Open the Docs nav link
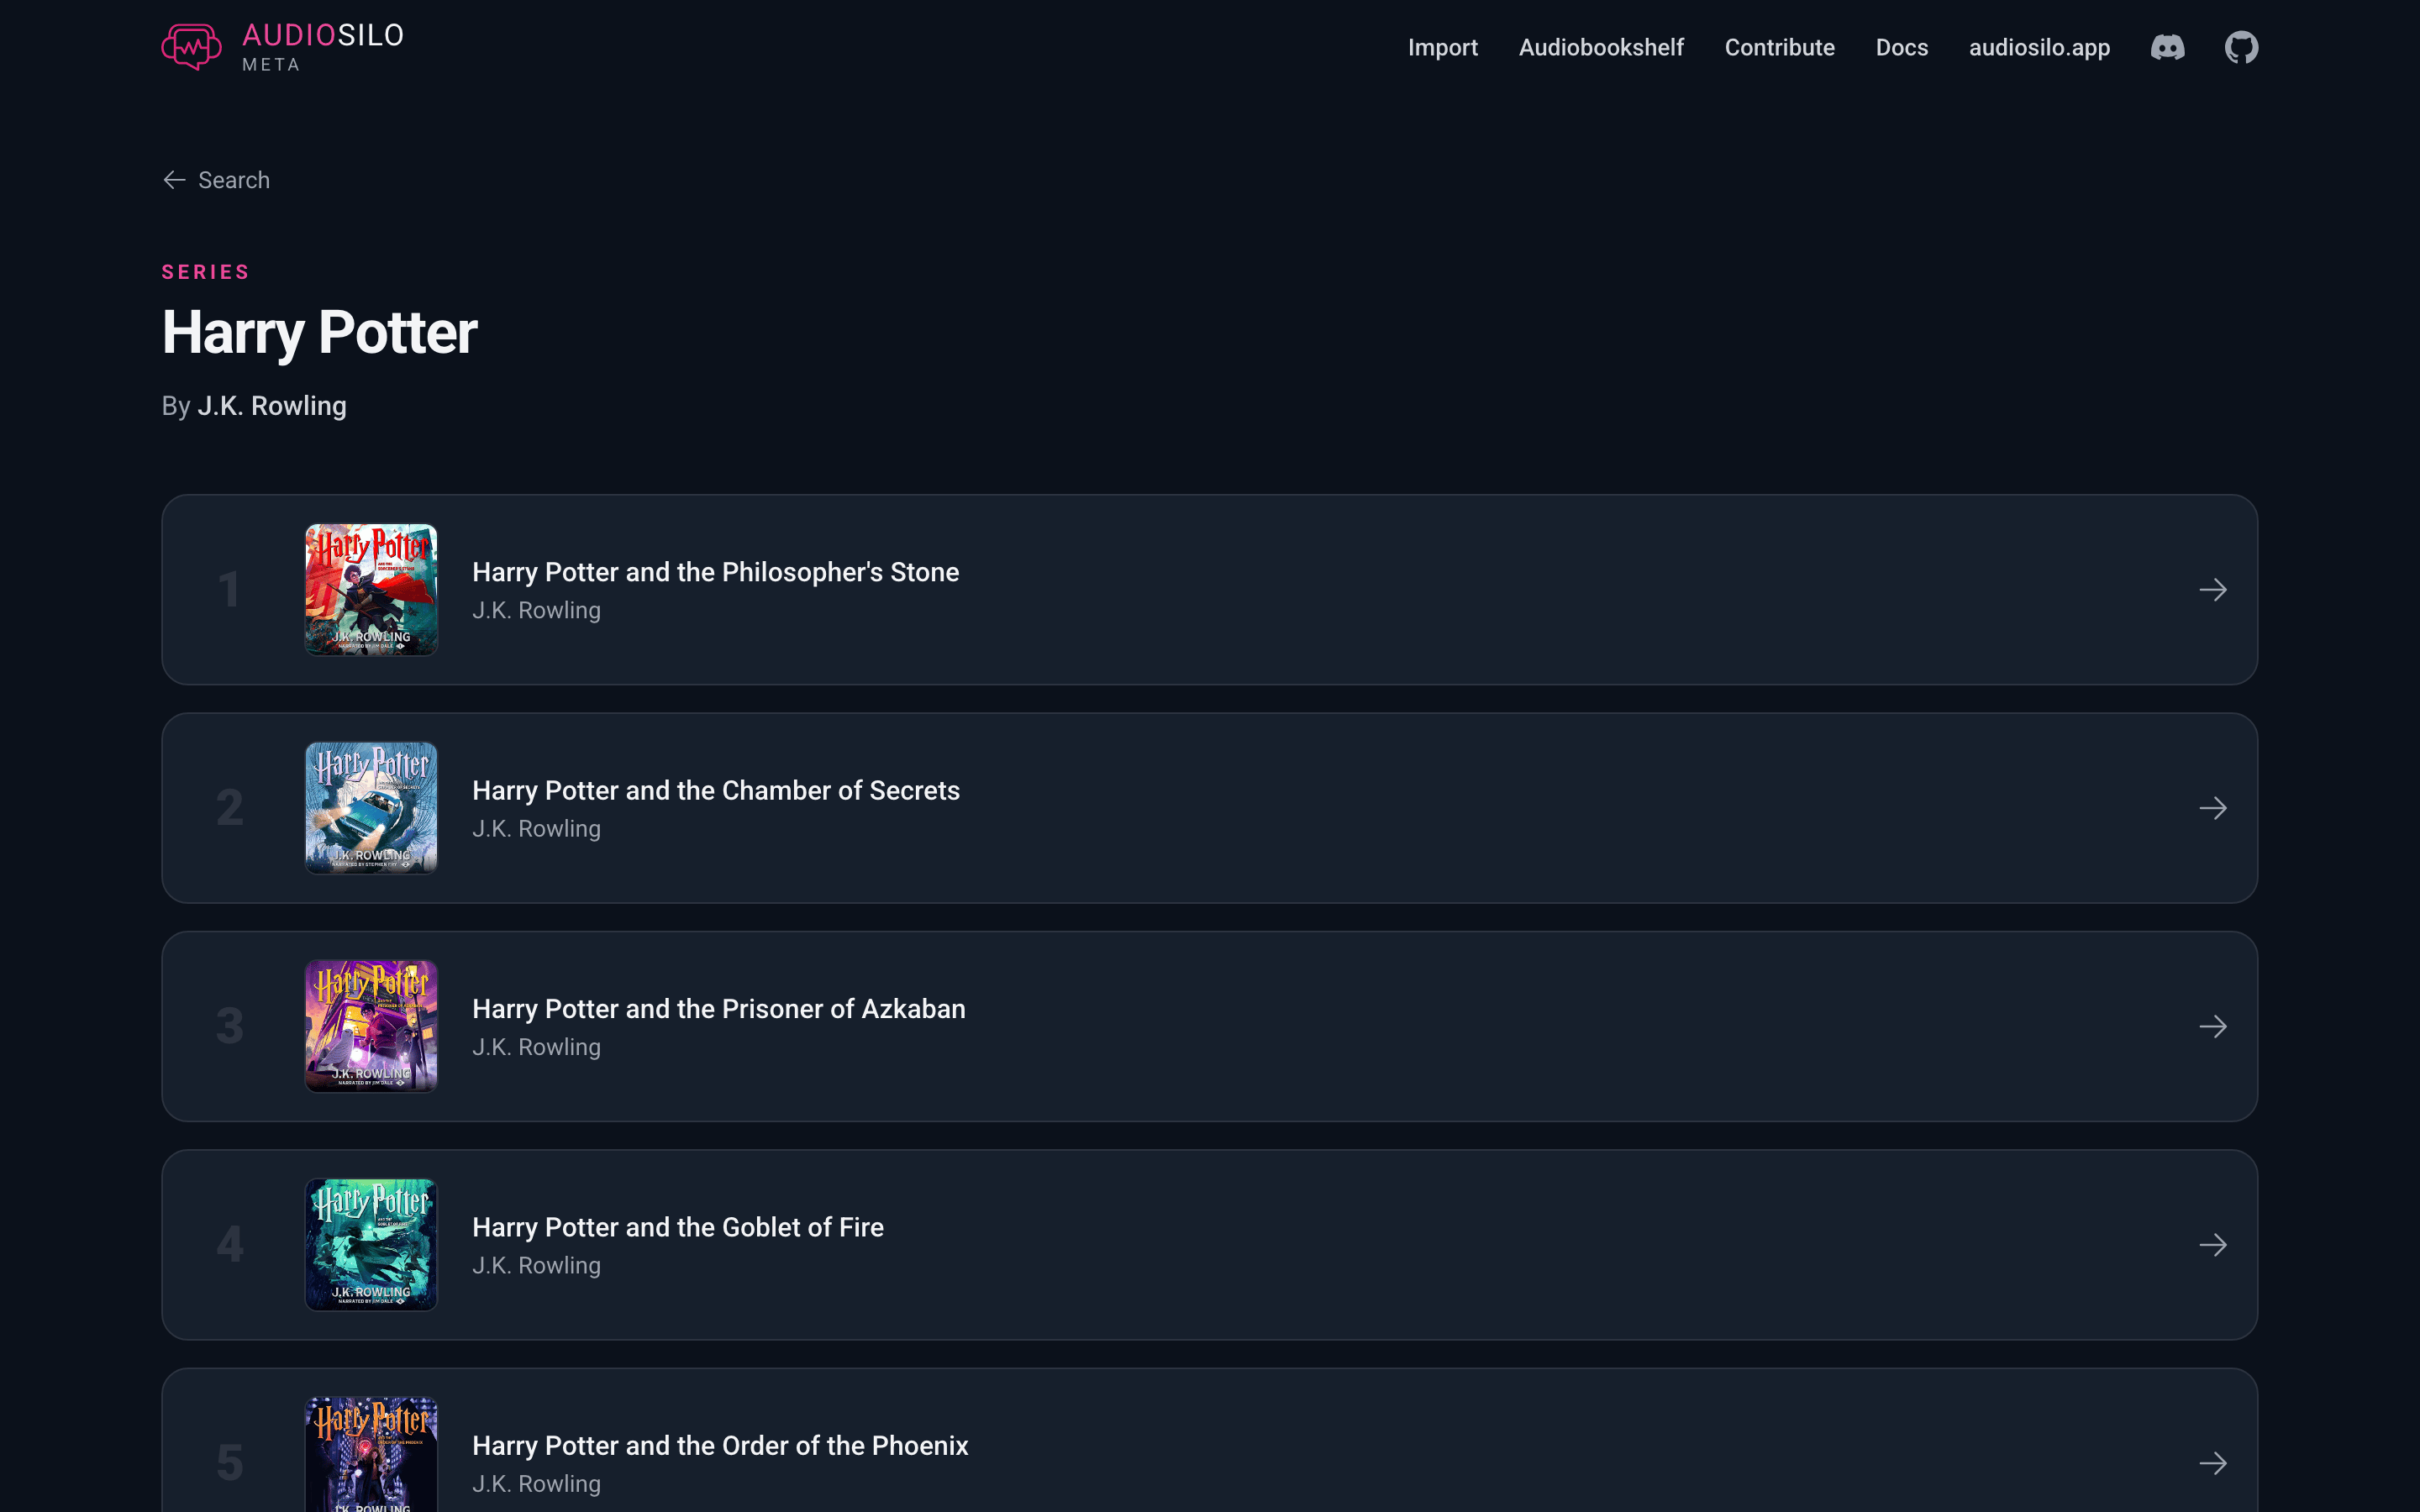The width and height of the screenshot is (2420, 1512). (1901, 47)
